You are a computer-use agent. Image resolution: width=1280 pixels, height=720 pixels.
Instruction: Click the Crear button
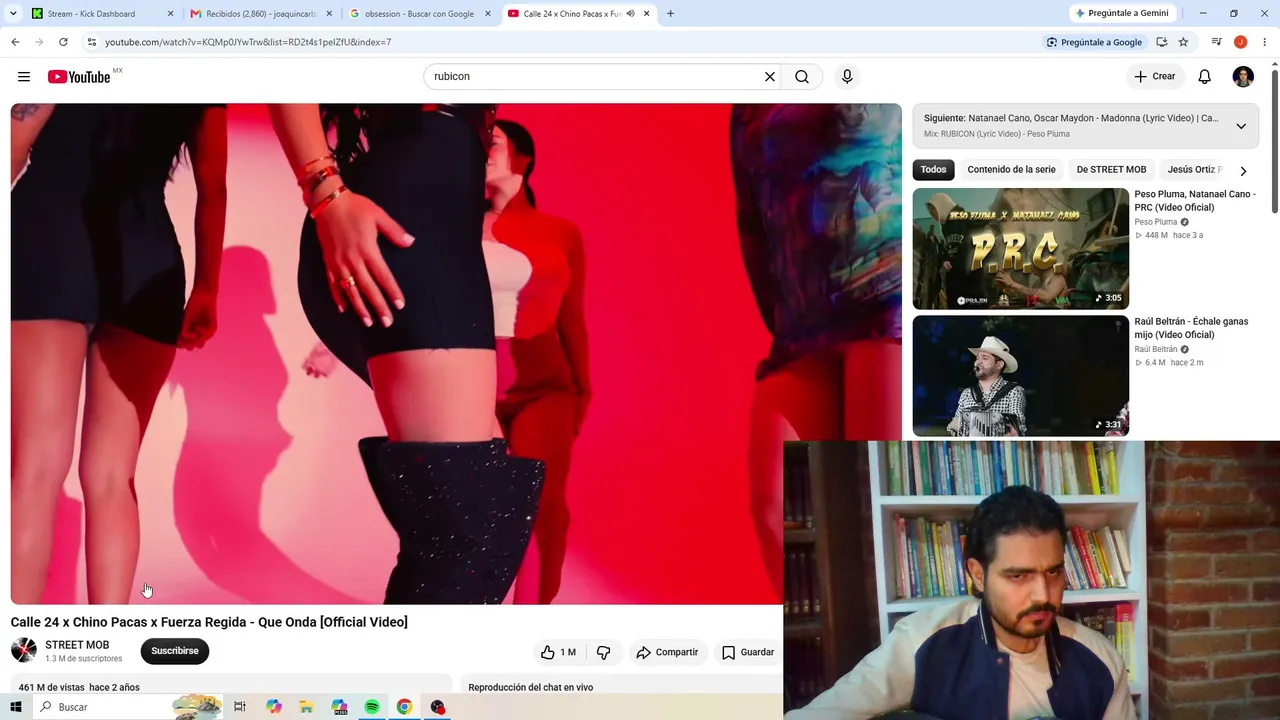[x=1155, y=77]
